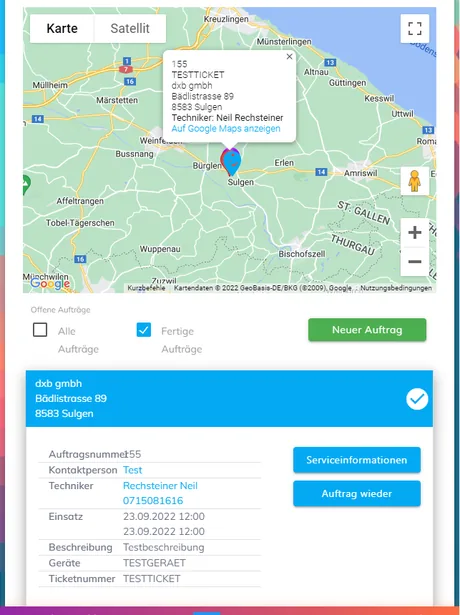Select the Street View pegman icon
The height and width of the screenshot is (615, 460).
pos(415,181)
